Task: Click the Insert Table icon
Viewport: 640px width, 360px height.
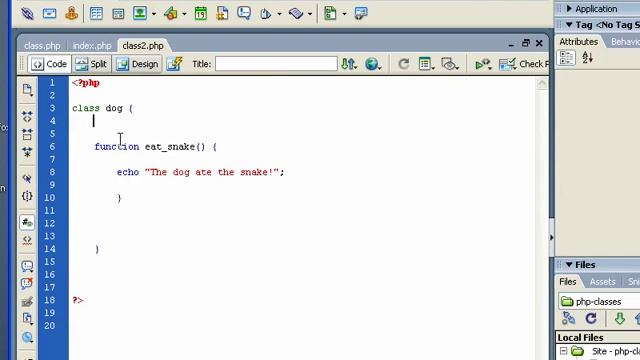Action: coord(96,13)
